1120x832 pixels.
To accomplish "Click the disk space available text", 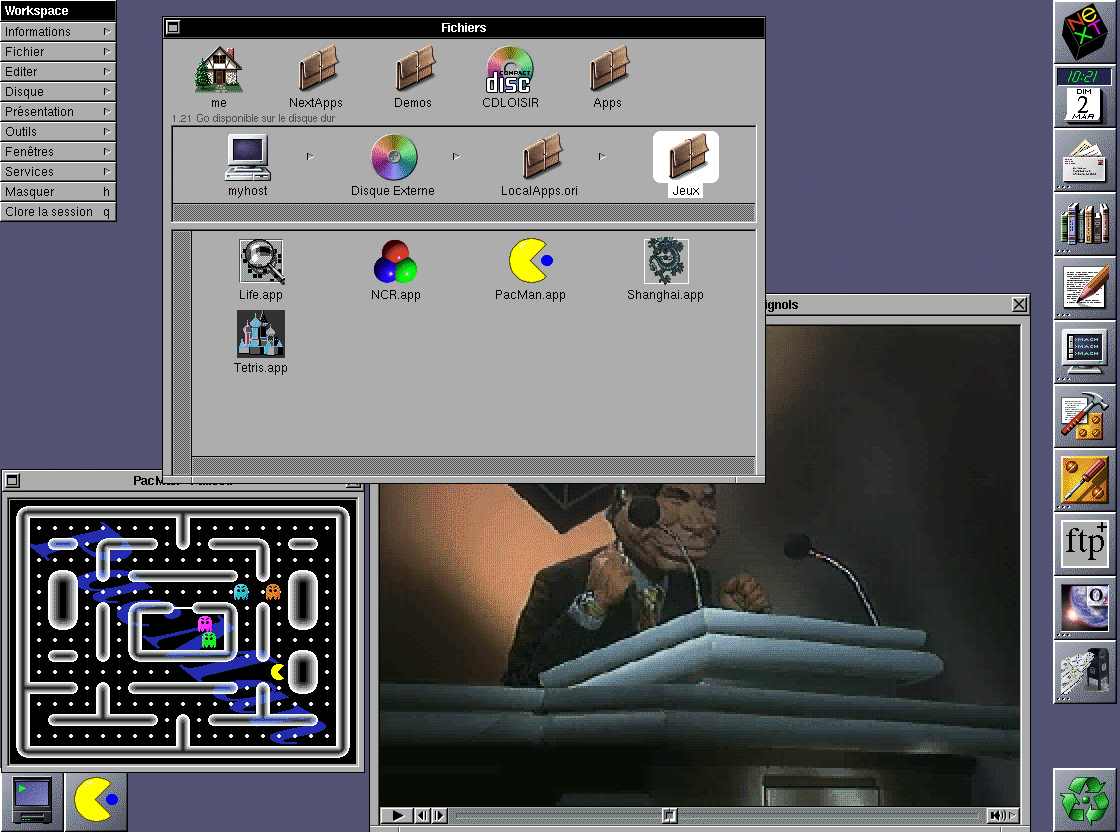I will pos(253,119).
